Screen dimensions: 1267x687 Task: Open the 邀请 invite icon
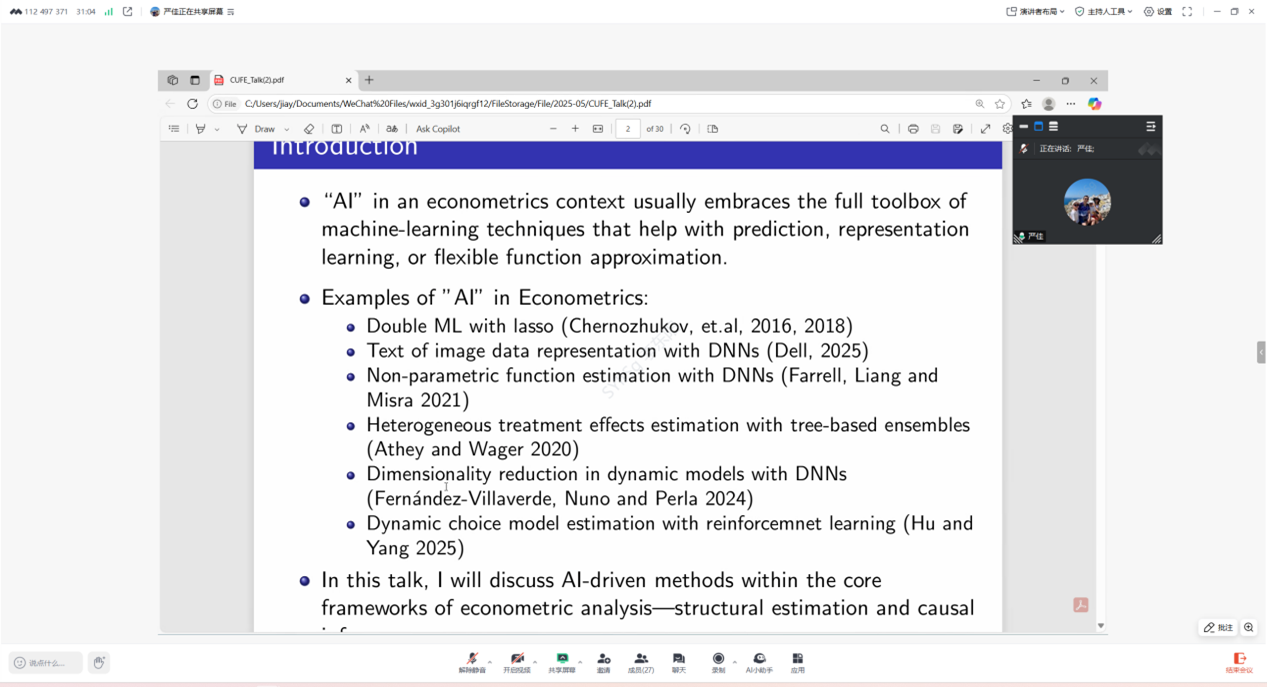[604, 662]
